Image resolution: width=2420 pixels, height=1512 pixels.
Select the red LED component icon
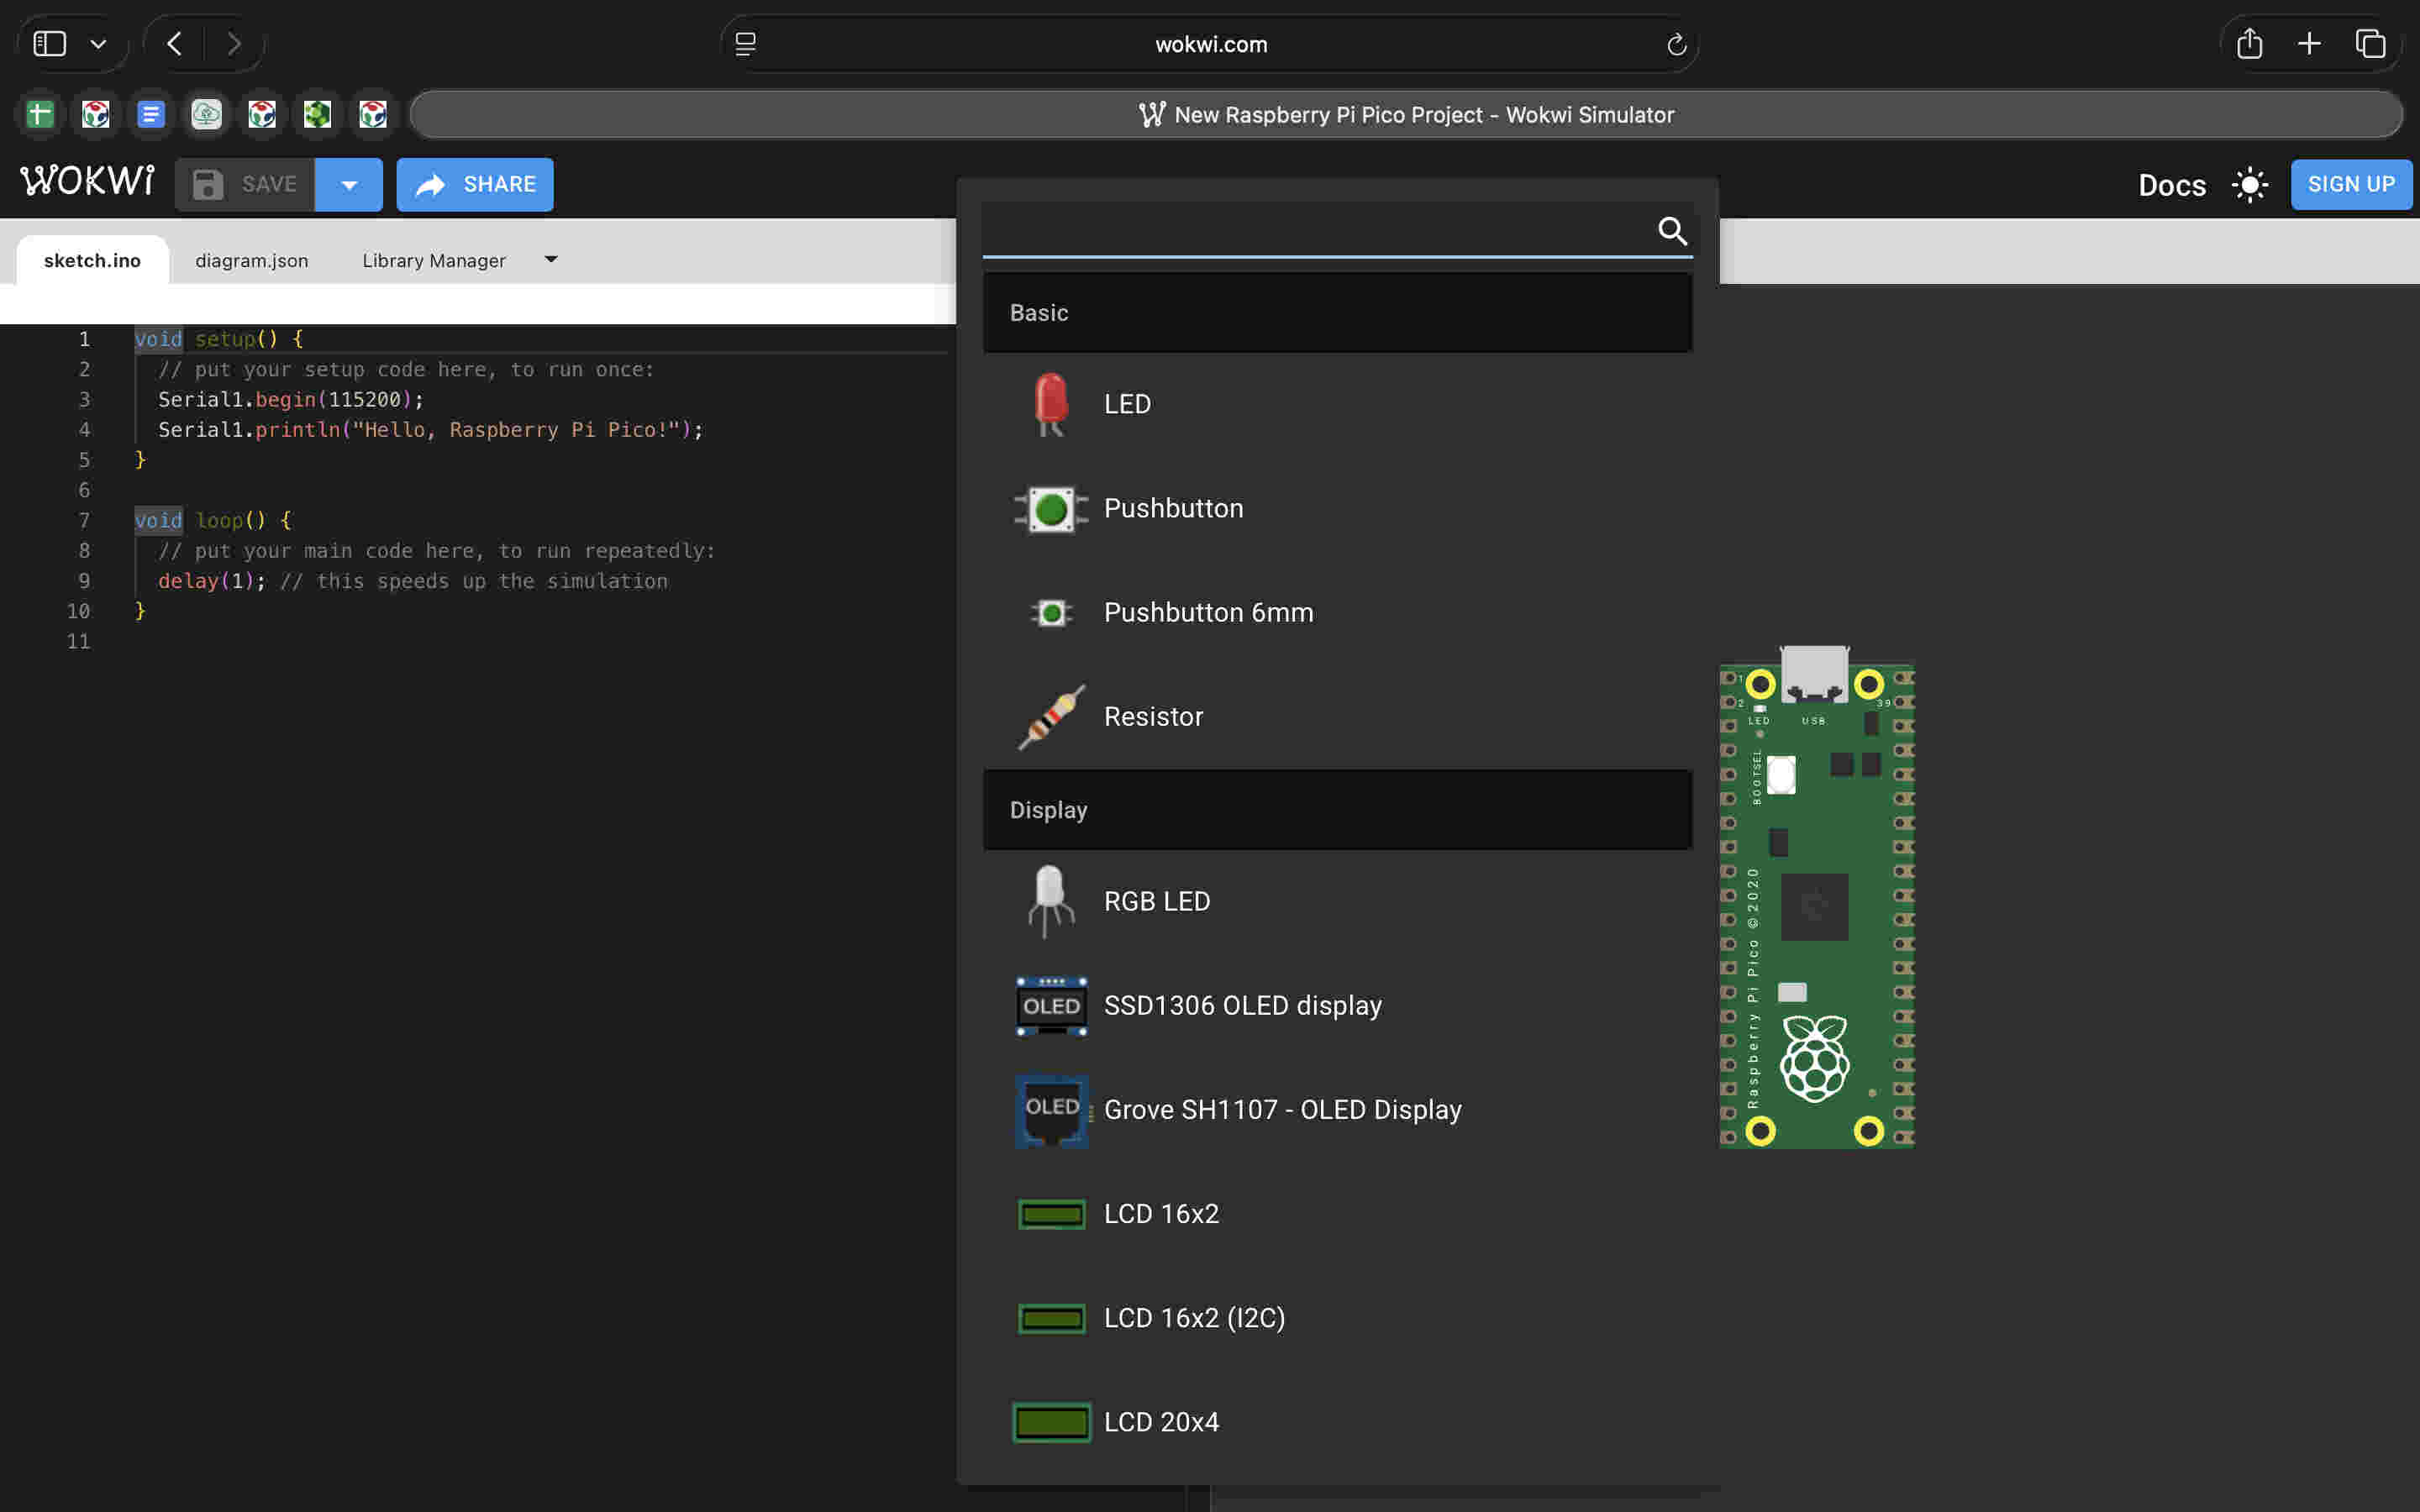click(1050, 404)
